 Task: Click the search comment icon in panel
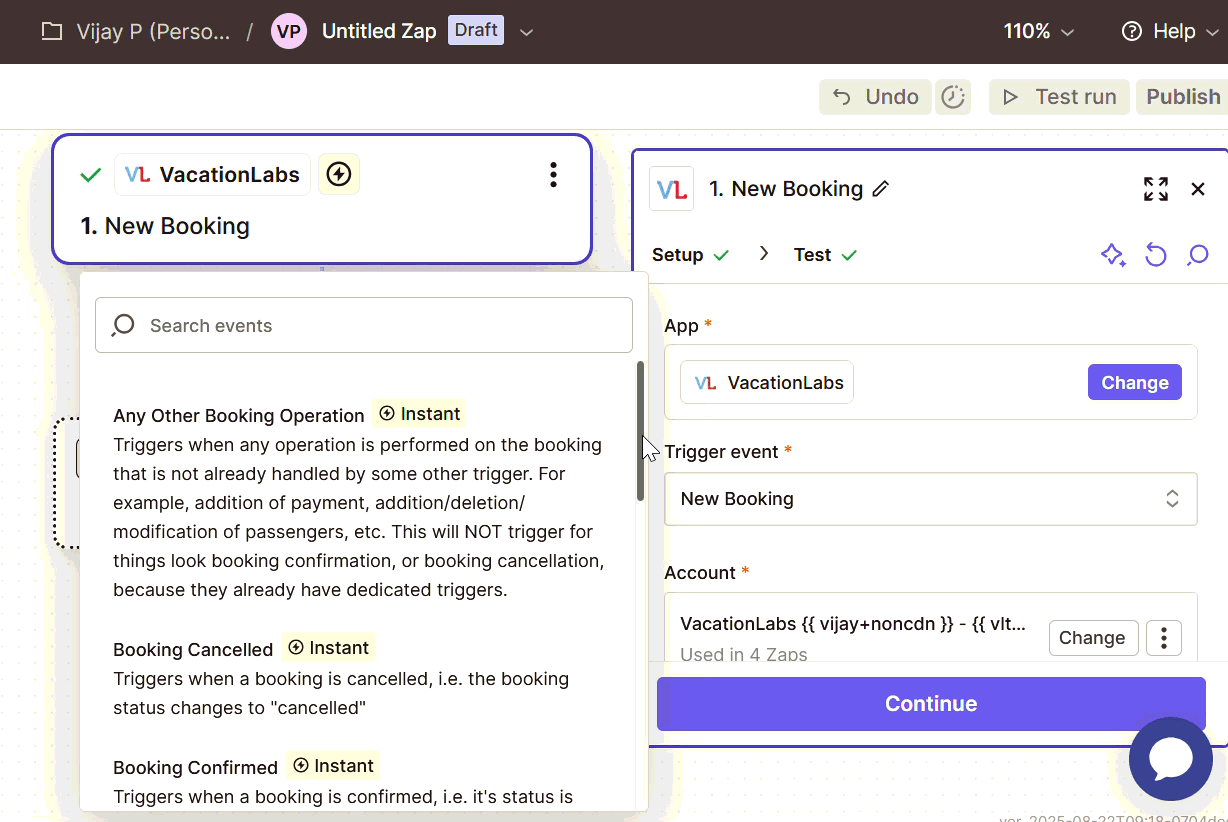pyautogui.click(x=1197, y=255)
